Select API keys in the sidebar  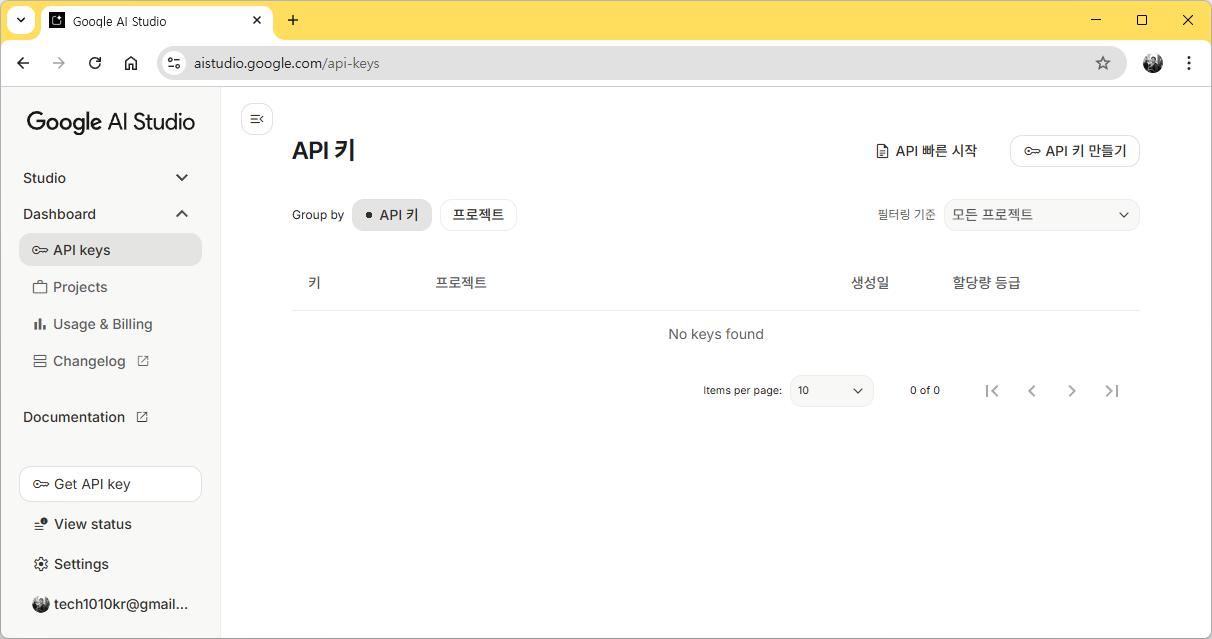(x=110, y=250)
